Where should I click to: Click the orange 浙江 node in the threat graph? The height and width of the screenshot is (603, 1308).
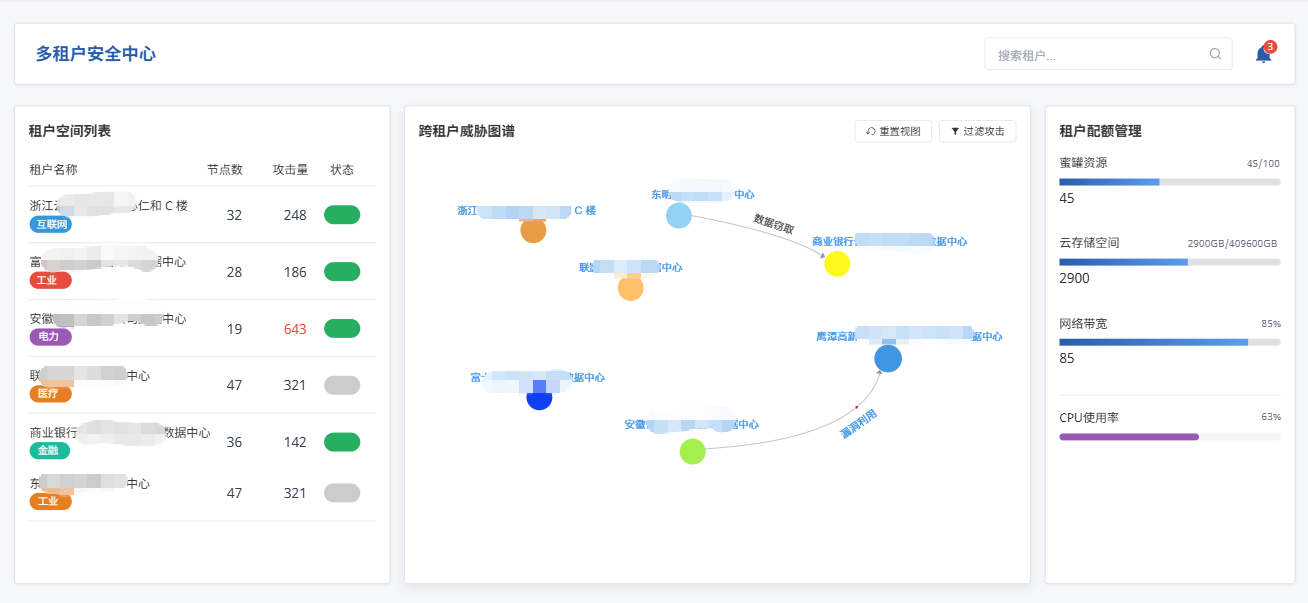click(533, 230)
